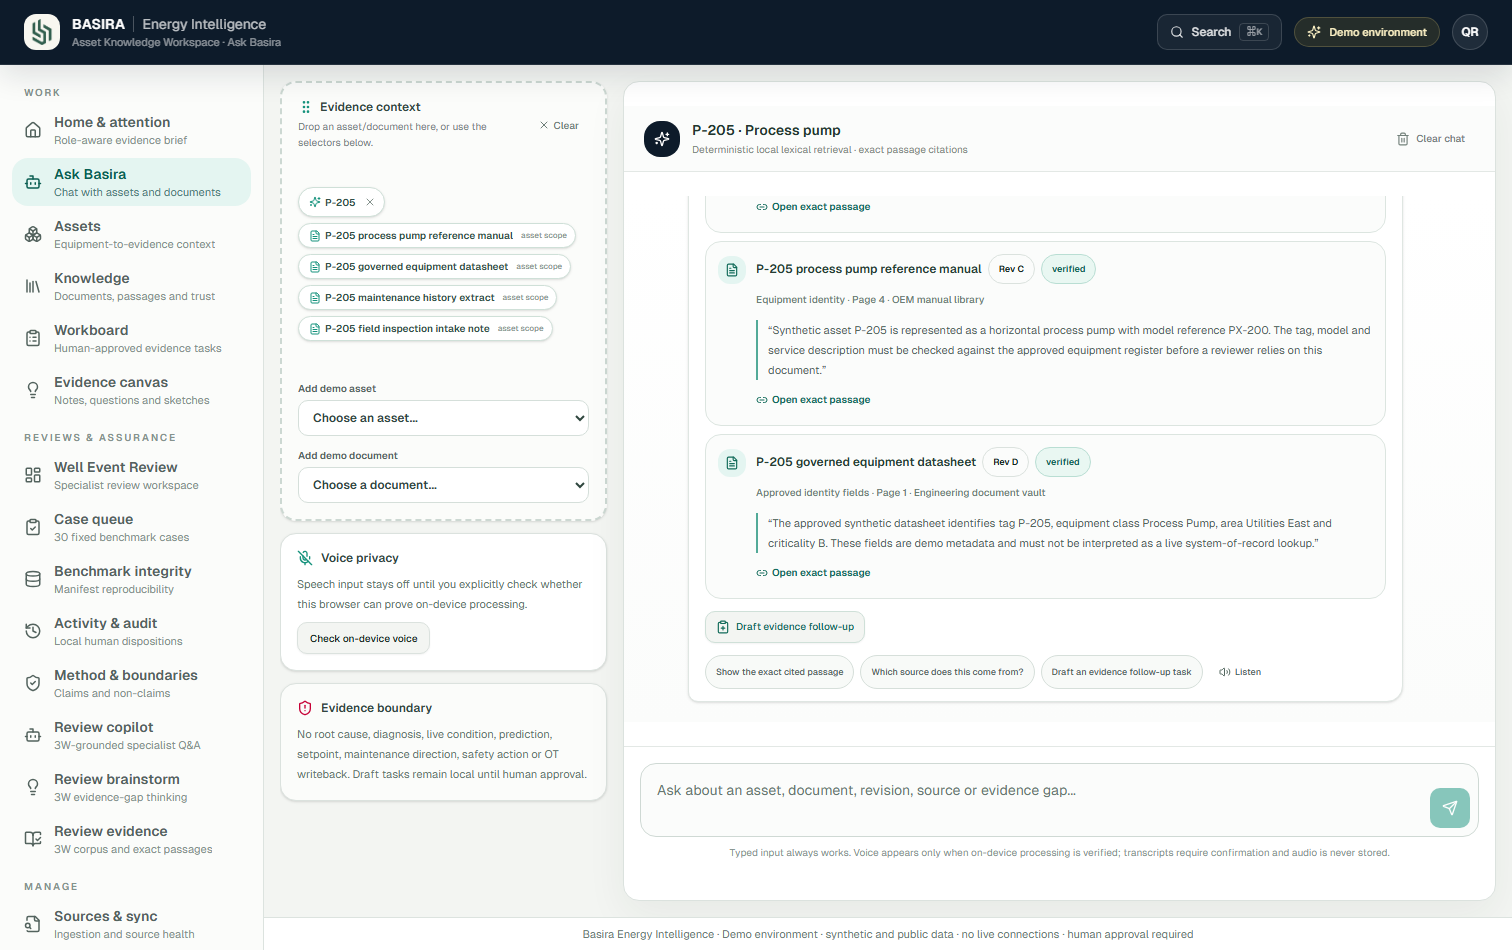This screenshot has height=950, width=1512.
Task: Clear the evidence context
Action: (x=559, y=126)
